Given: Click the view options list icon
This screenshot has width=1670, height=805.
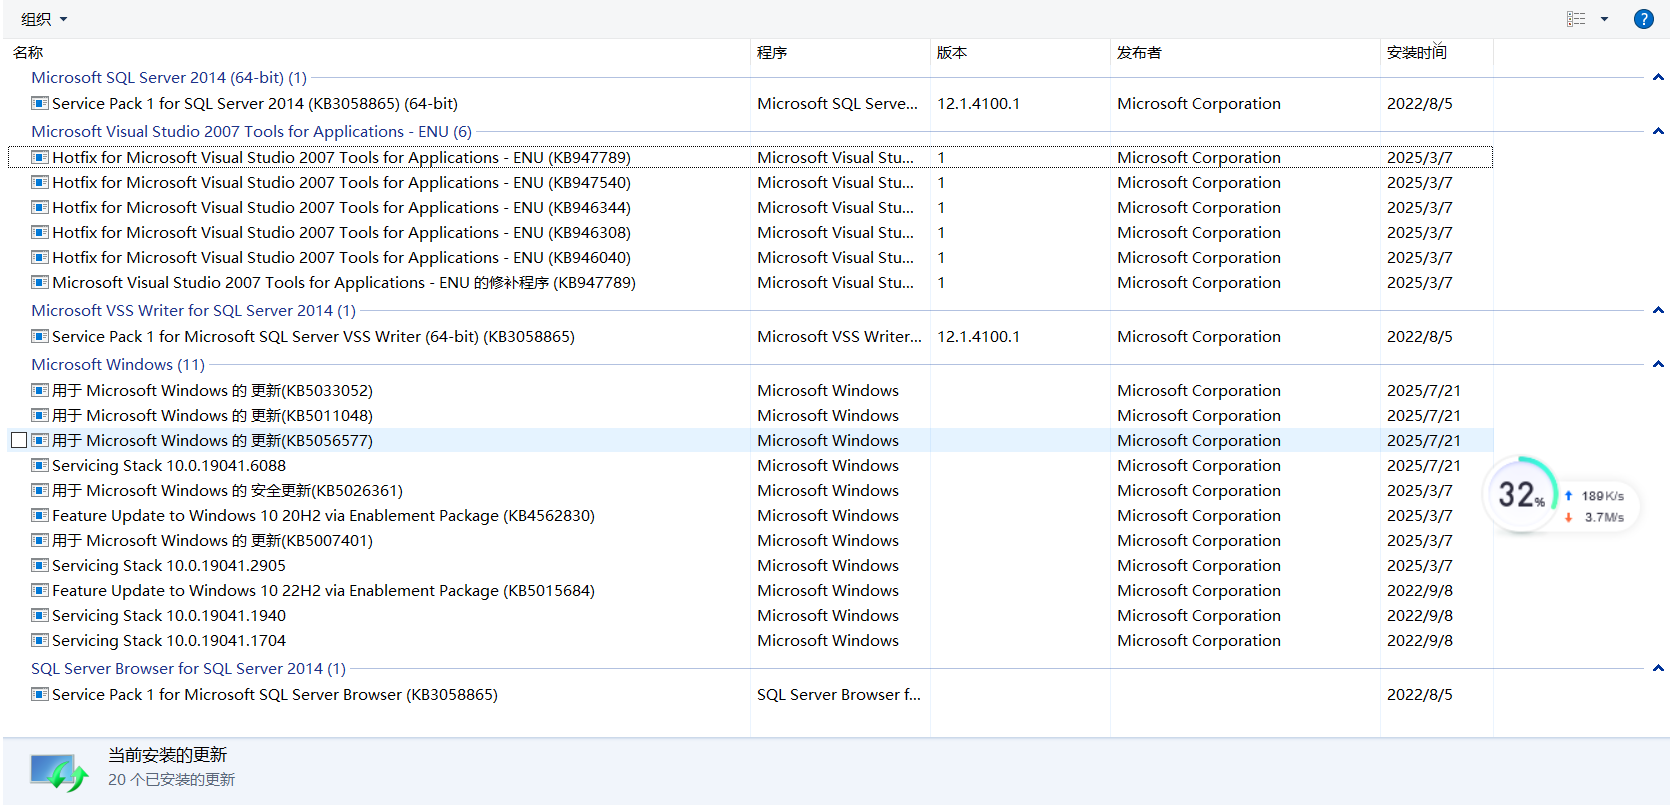Looking at the screenshot, I should (x=1576, y=19).
